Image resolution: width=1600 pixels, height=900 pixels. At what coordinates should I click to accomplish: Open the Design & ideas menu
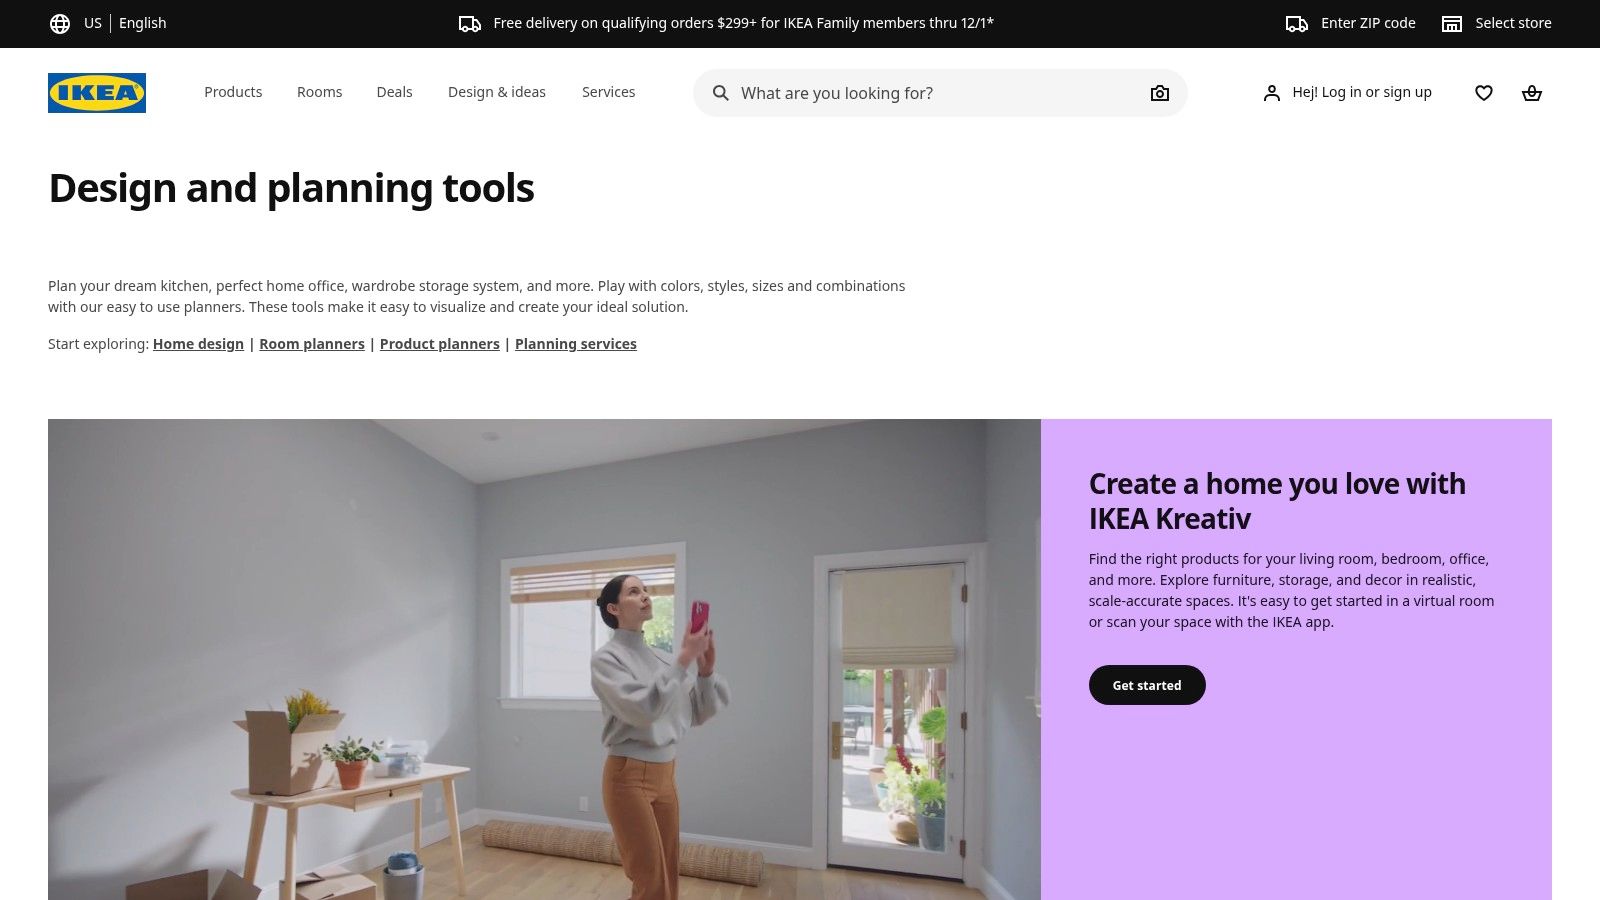(x=497, y=92)
